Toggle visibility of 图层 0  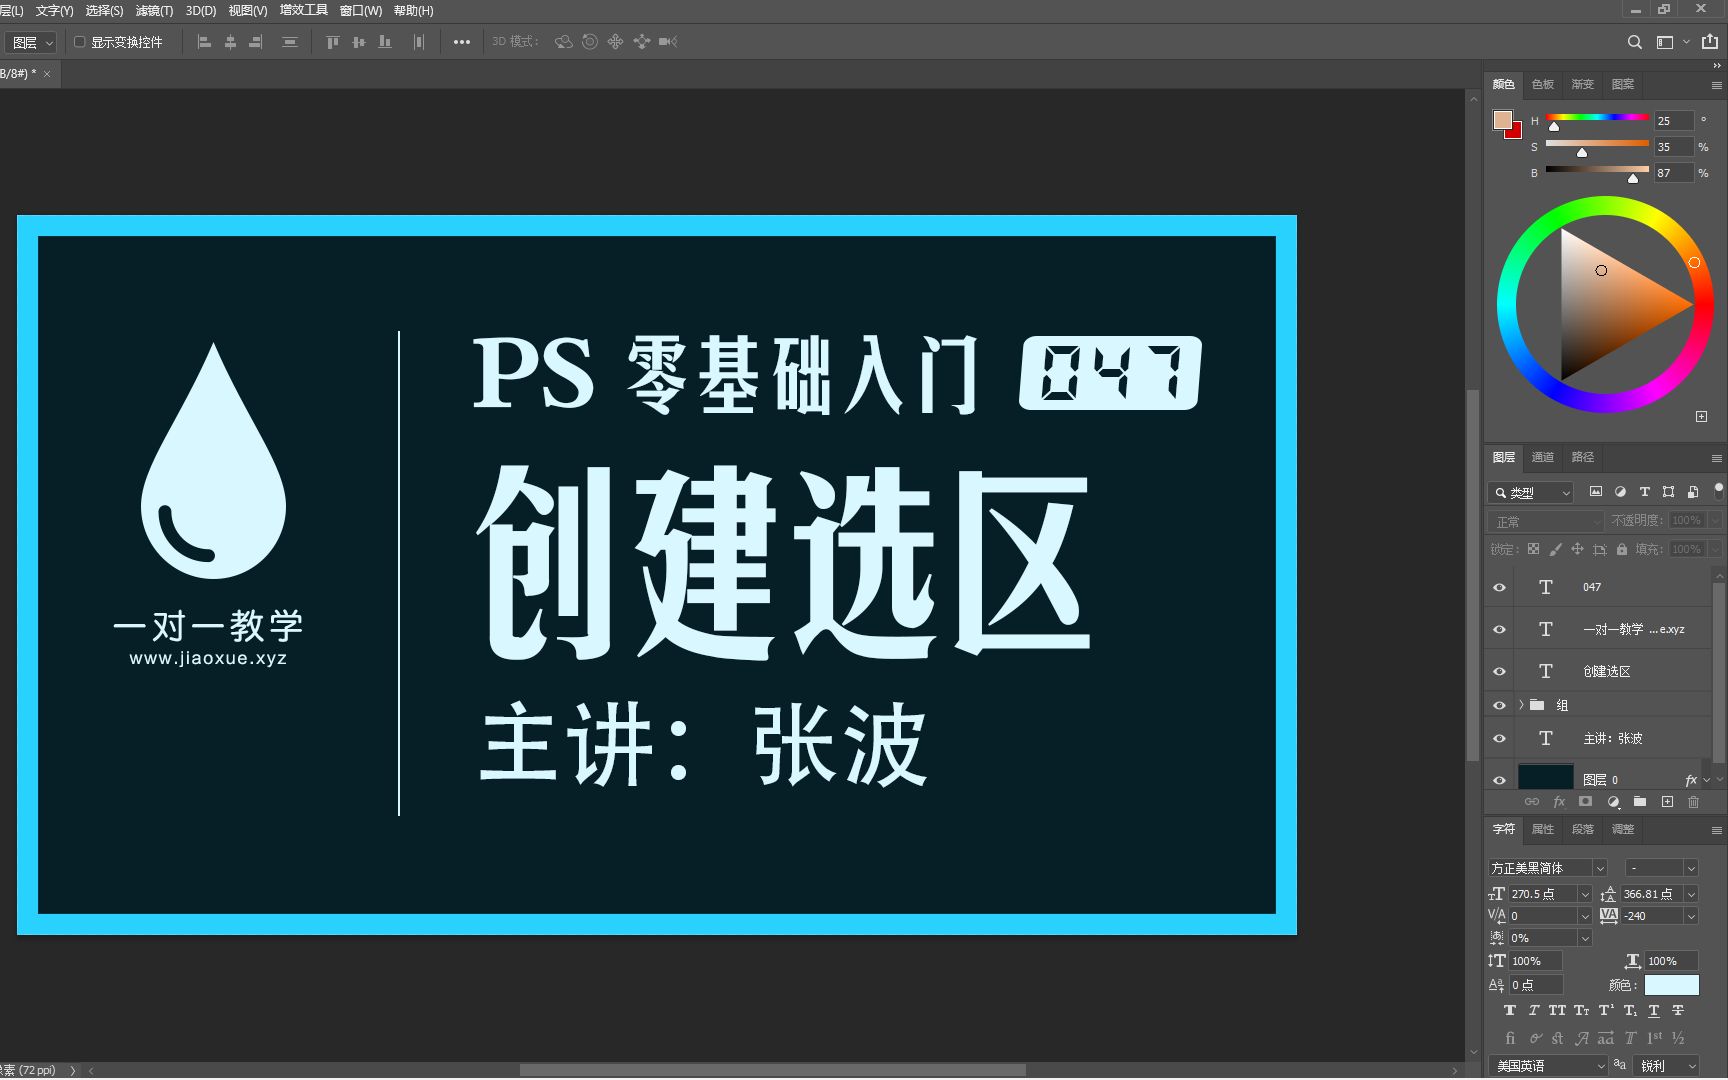click(x=1499, y=780)
